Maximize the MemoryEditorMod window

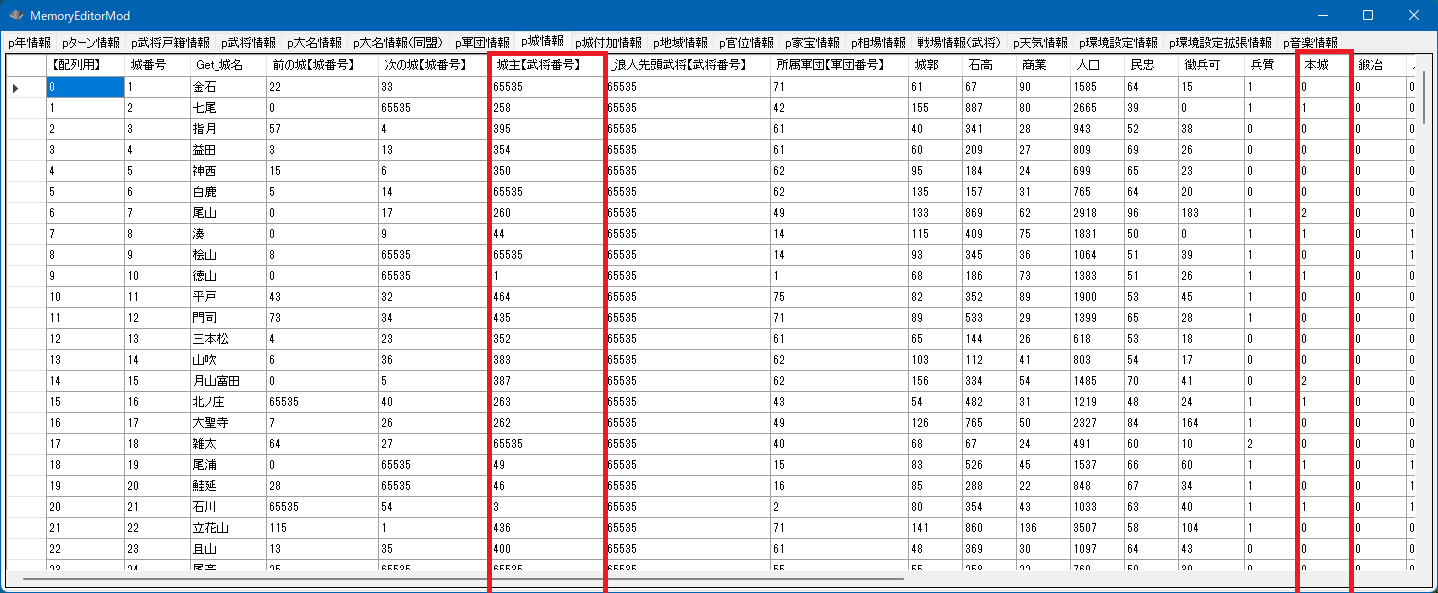tap(1368, 16)
